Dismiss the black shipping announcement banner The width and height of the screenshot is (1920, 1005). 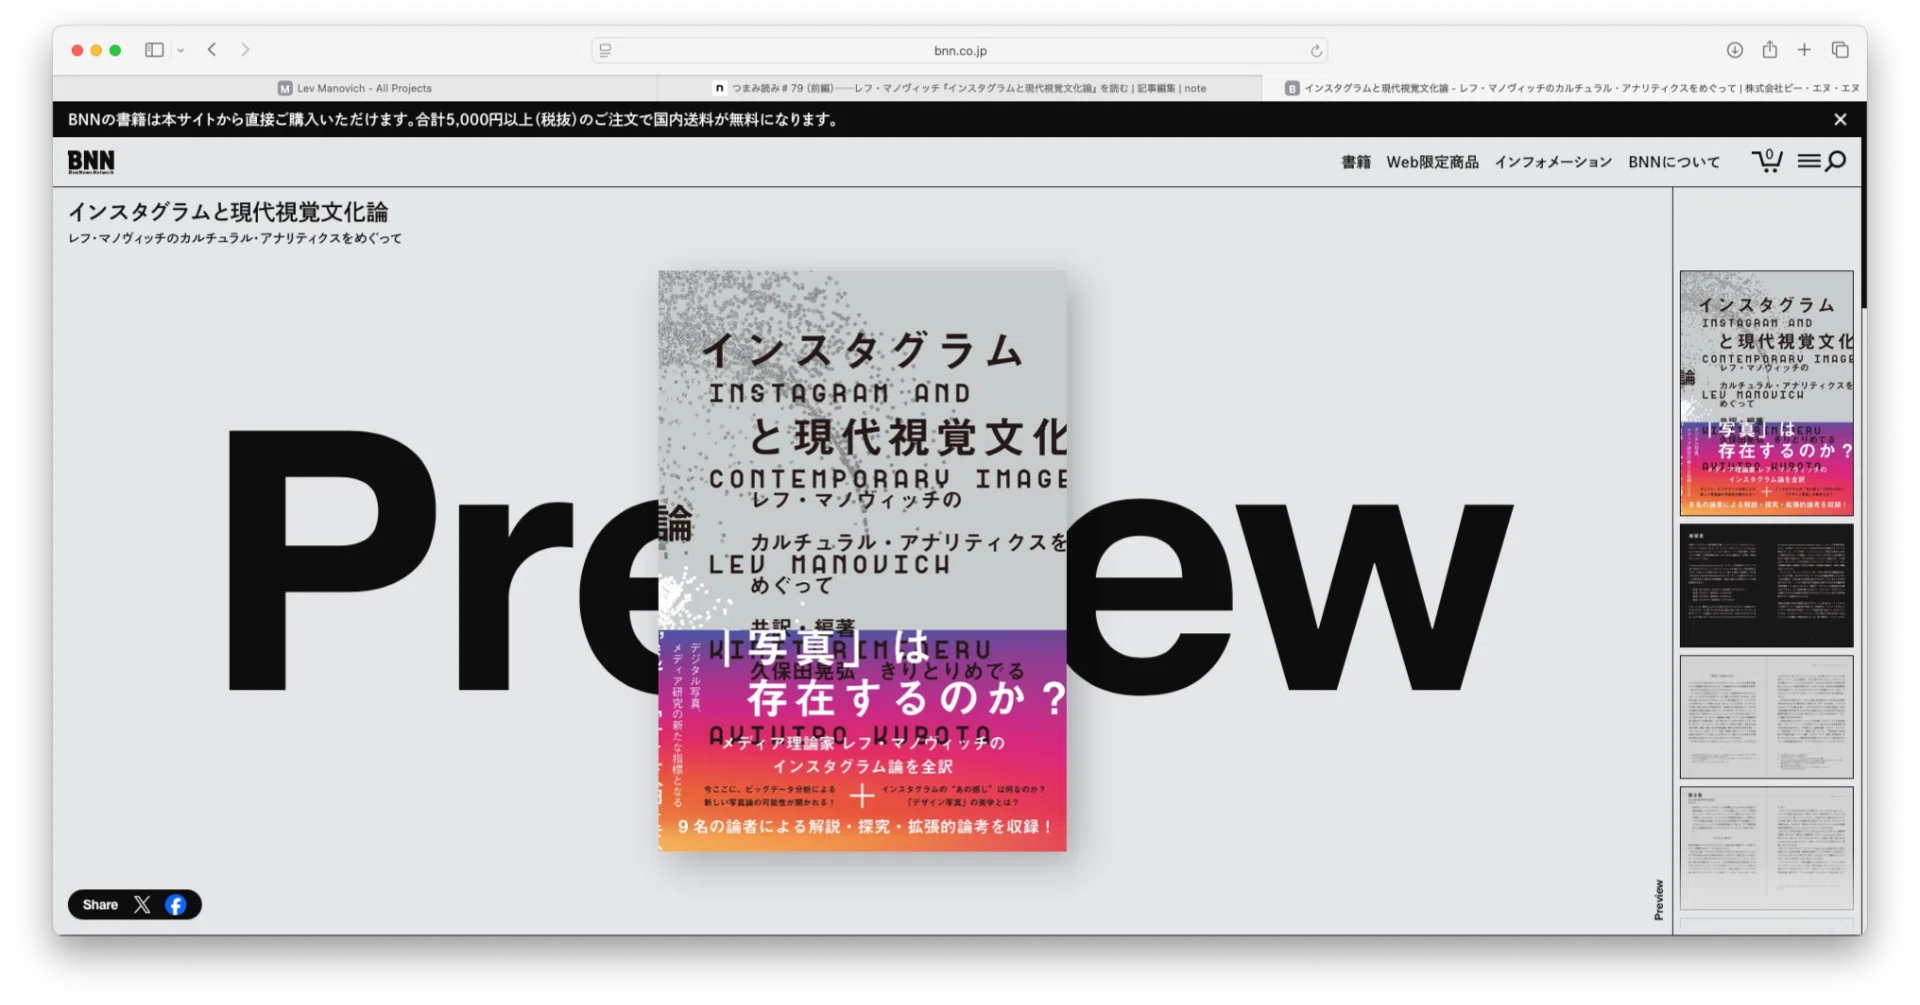tap(1840, 119)
